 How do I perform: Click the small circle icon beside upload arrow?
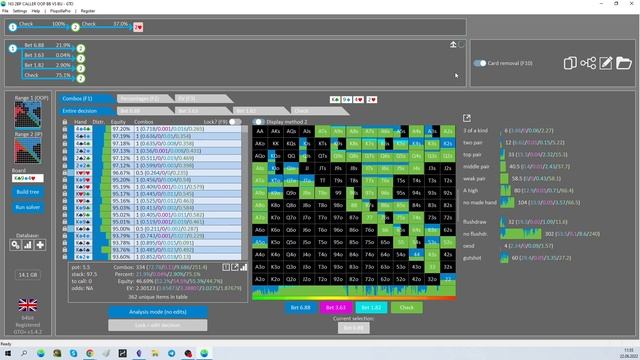tap(461, 44)
